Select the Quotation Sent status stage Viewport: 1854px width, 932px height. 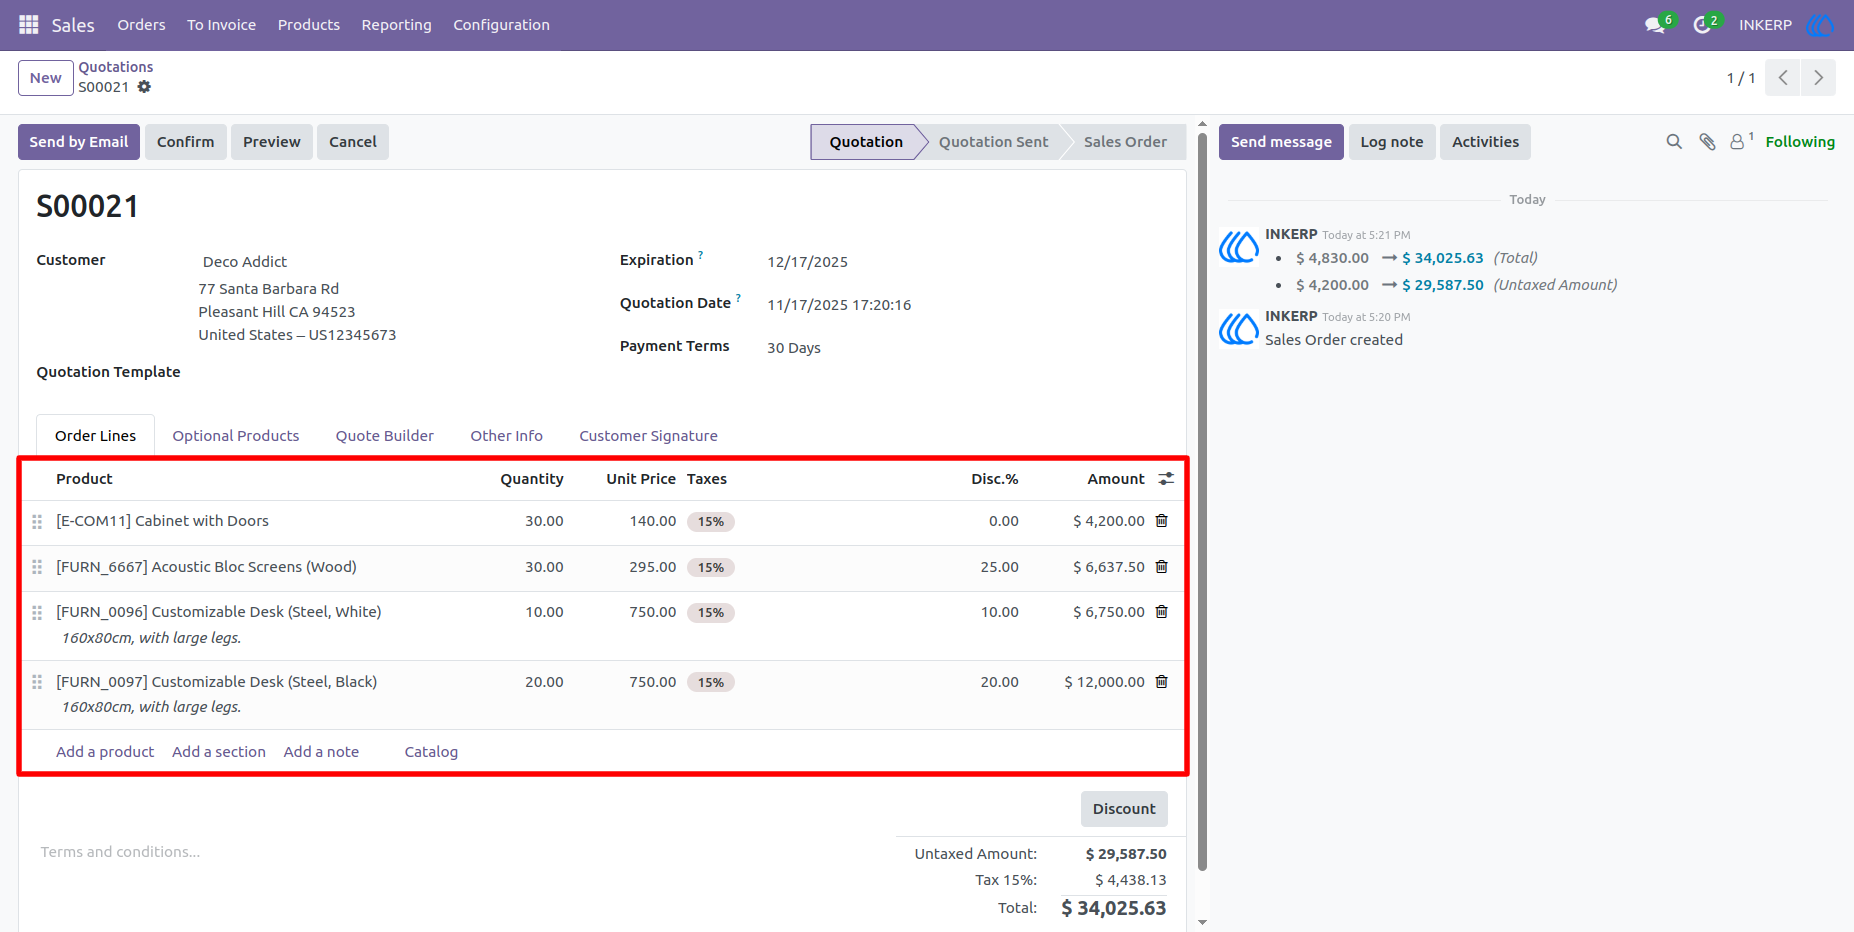[x=993, y=142]
